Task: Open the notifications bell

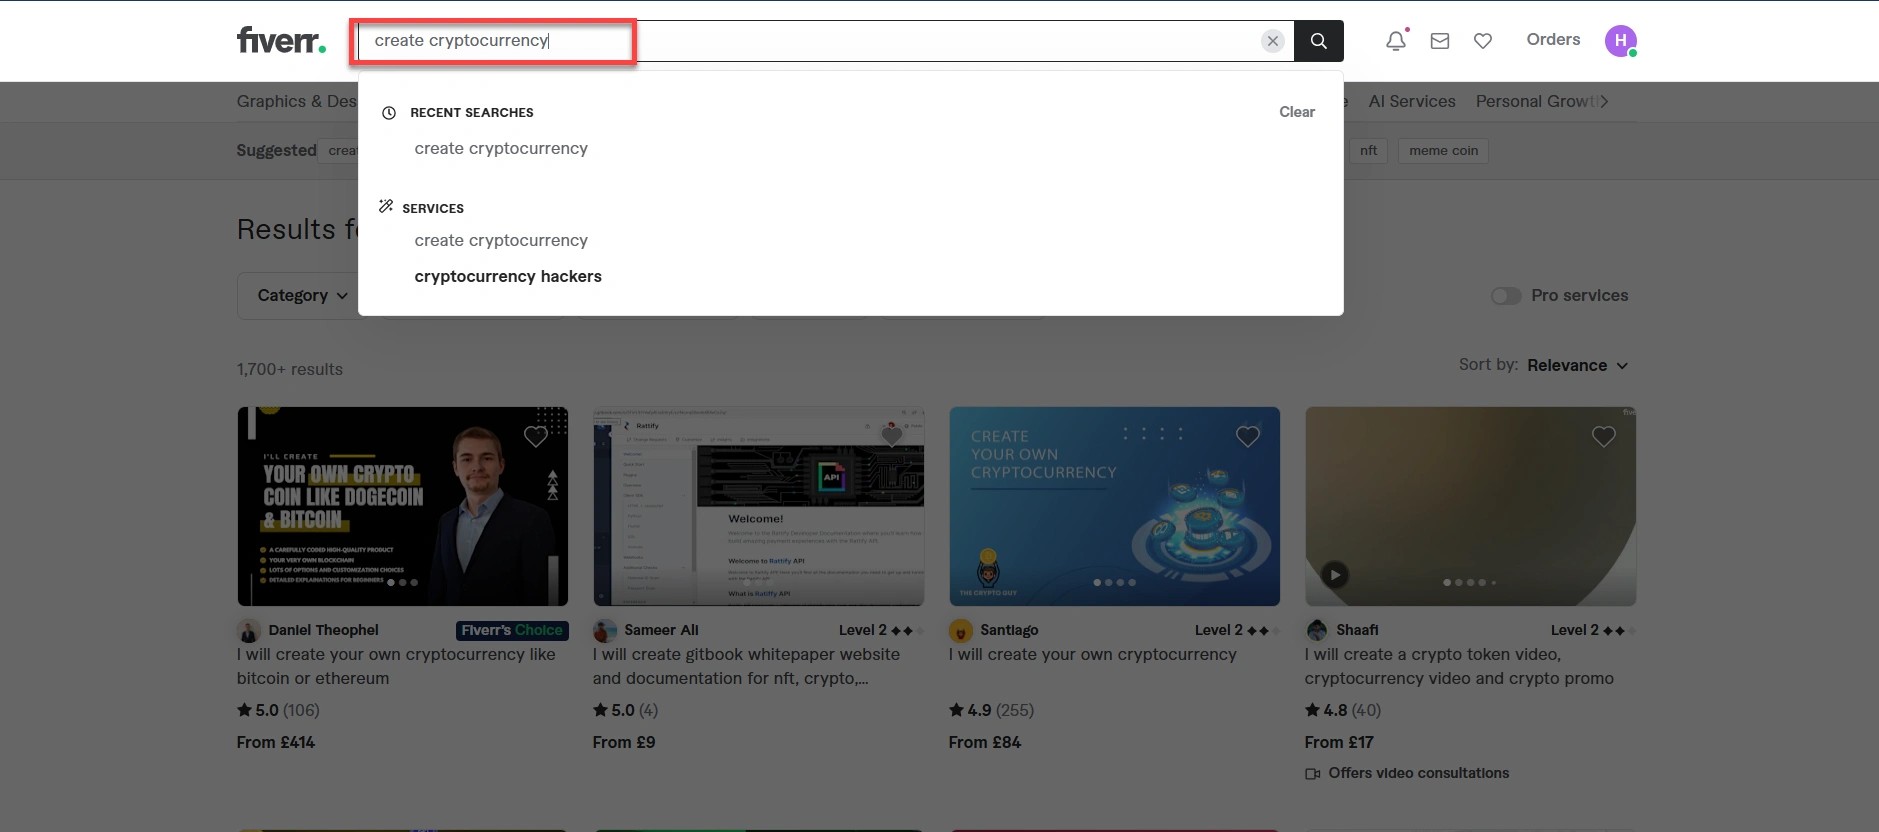Action: tap(1396, 41)
